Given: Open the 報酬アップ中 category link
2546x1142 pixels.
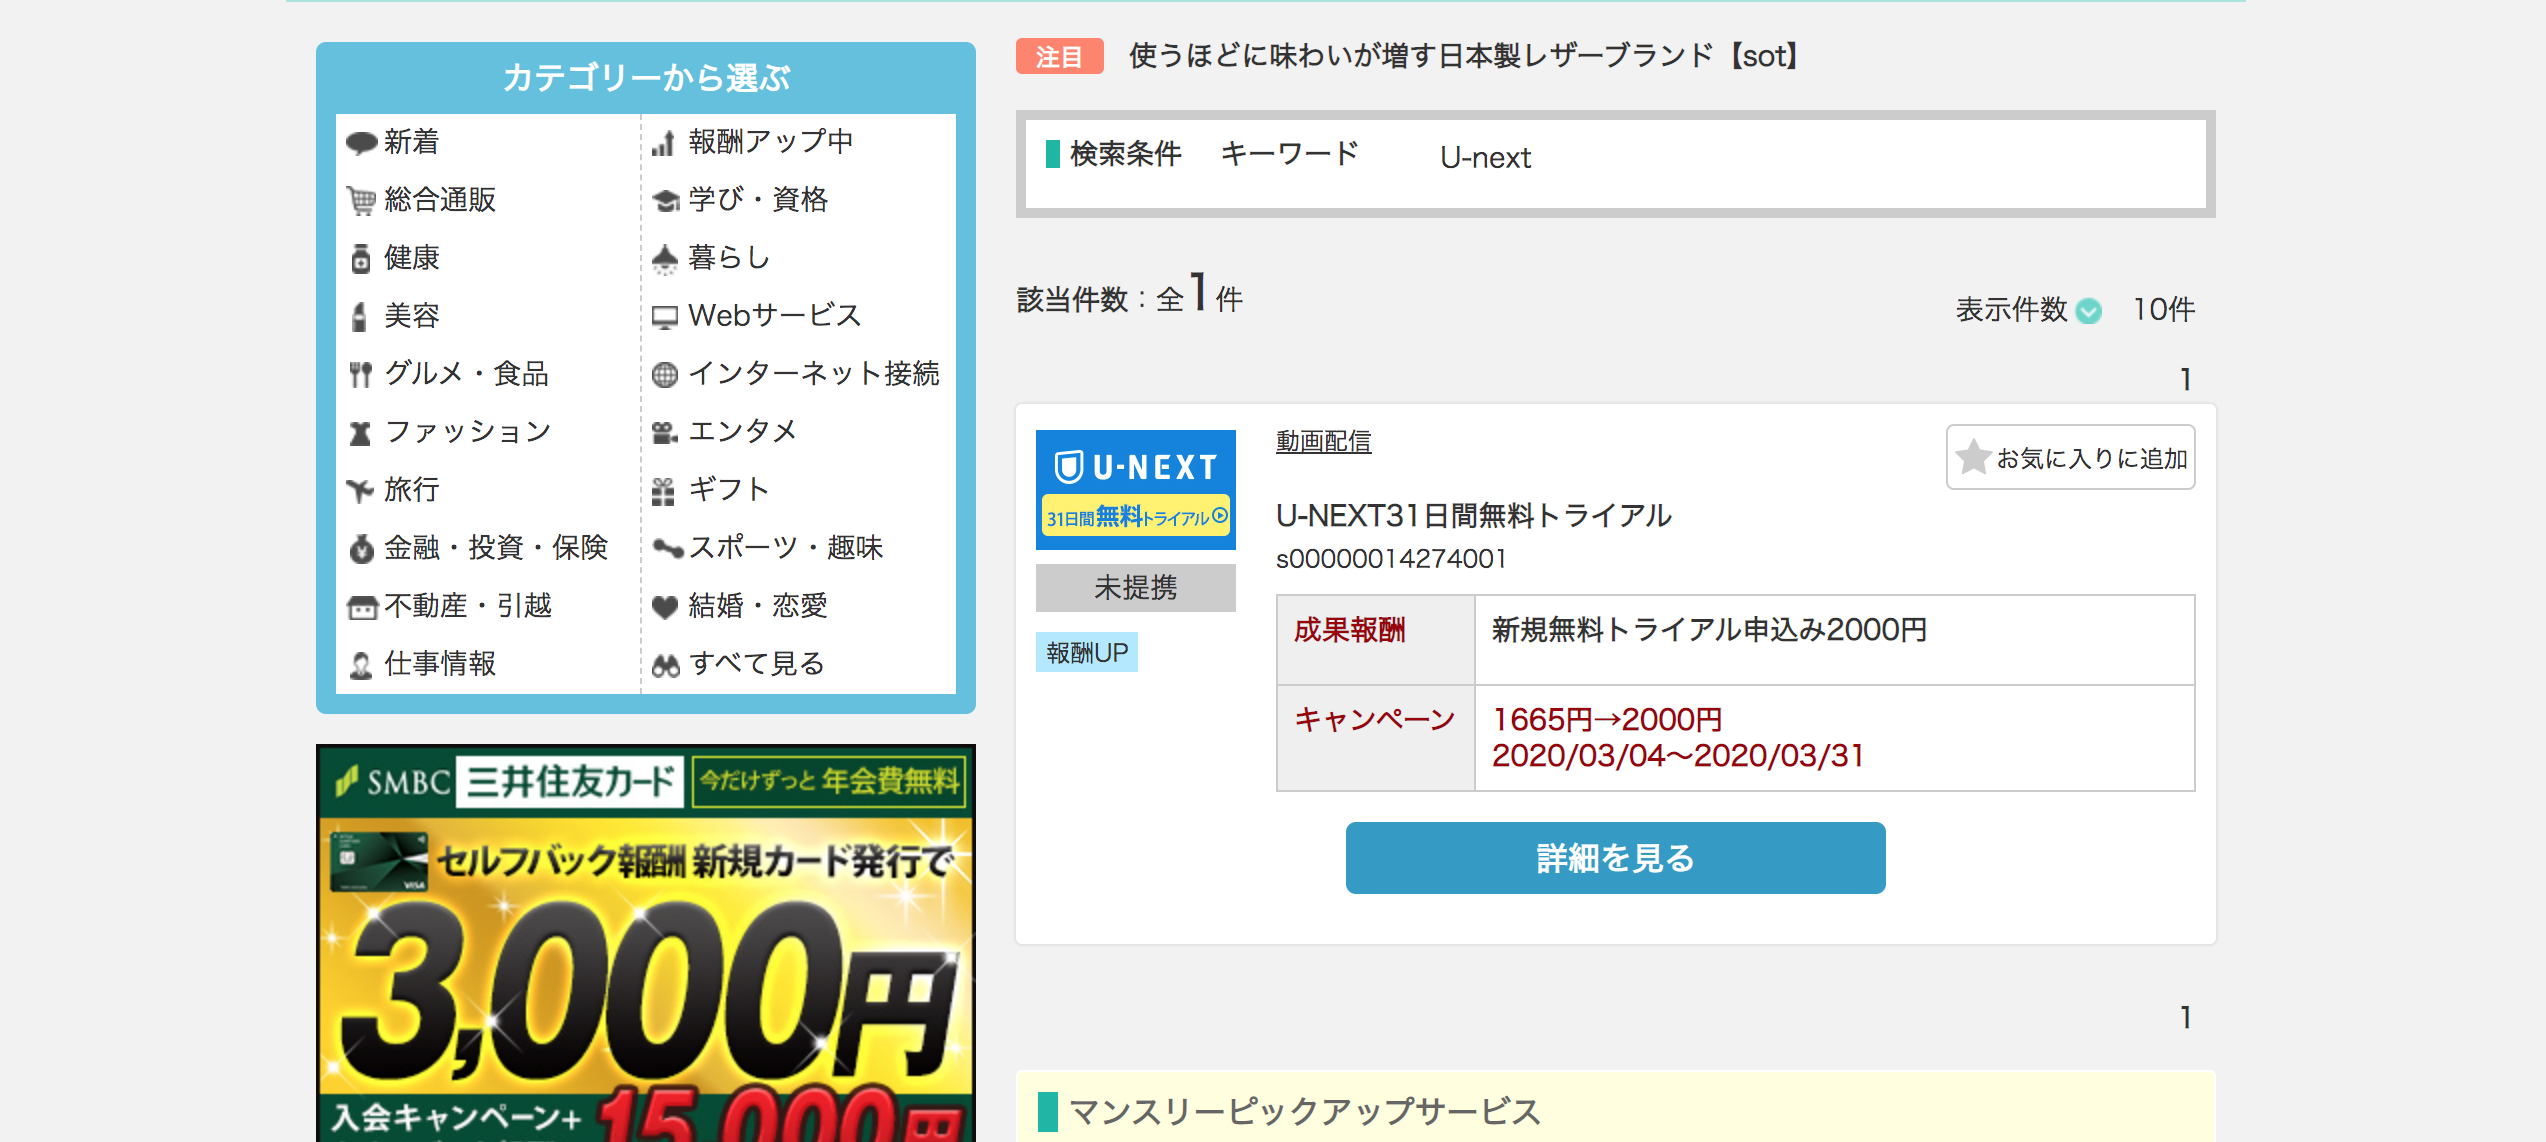Looking at the screenshot, I should [771, 141].
